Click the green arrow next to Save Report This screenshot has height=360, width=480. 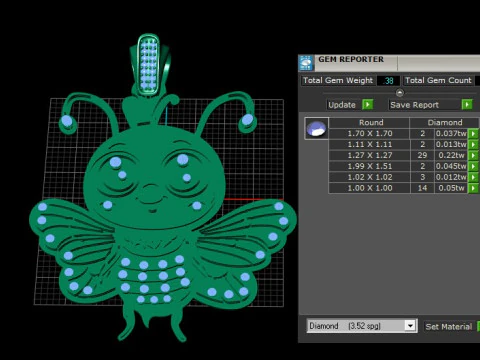point(467,105)
